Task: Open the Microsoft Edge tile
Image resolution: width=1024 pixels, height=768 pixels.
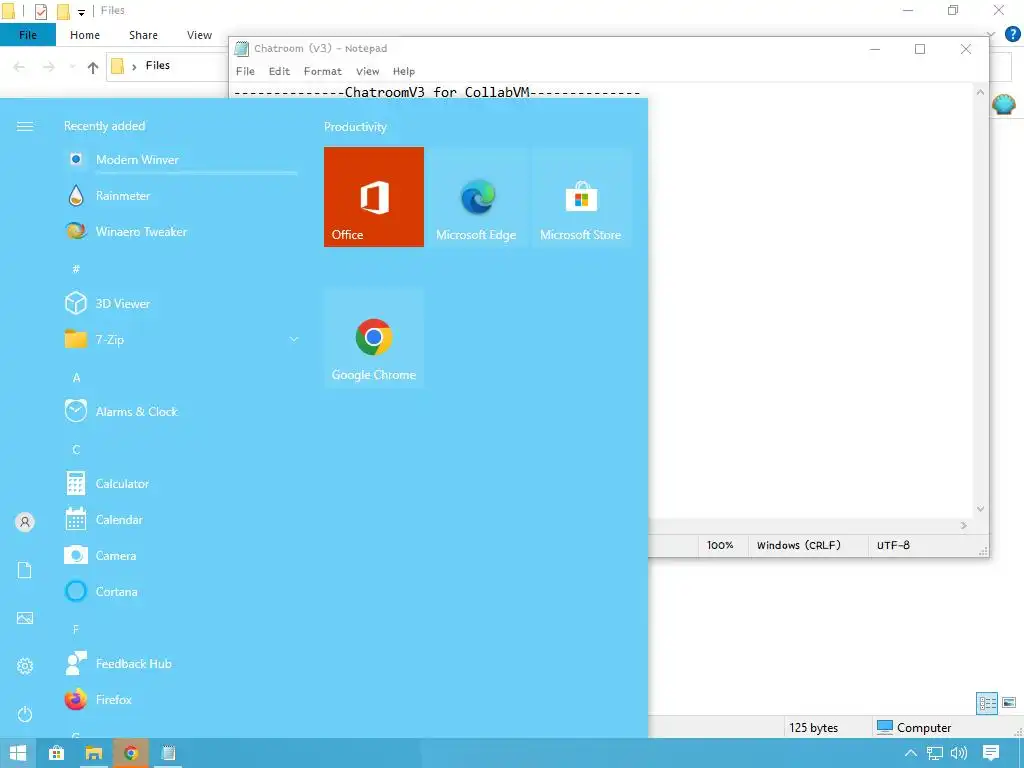Action: (x=477, y=197)
